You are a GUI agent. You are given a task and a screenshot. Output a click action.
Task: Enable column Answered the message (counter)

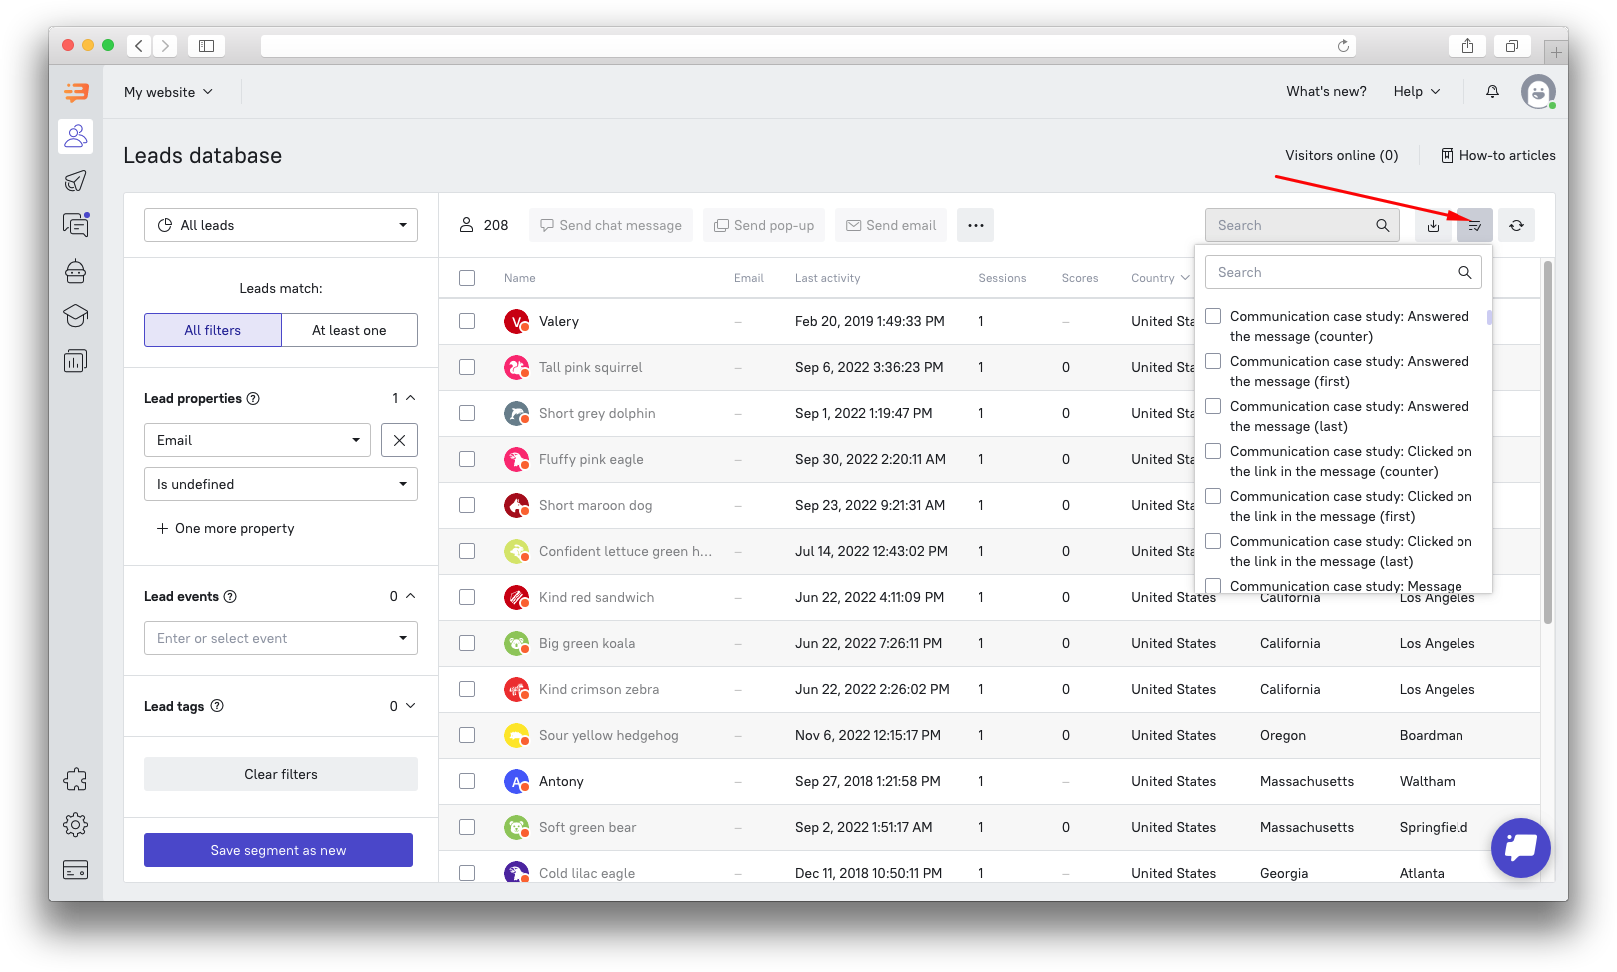click(1213, 316)
